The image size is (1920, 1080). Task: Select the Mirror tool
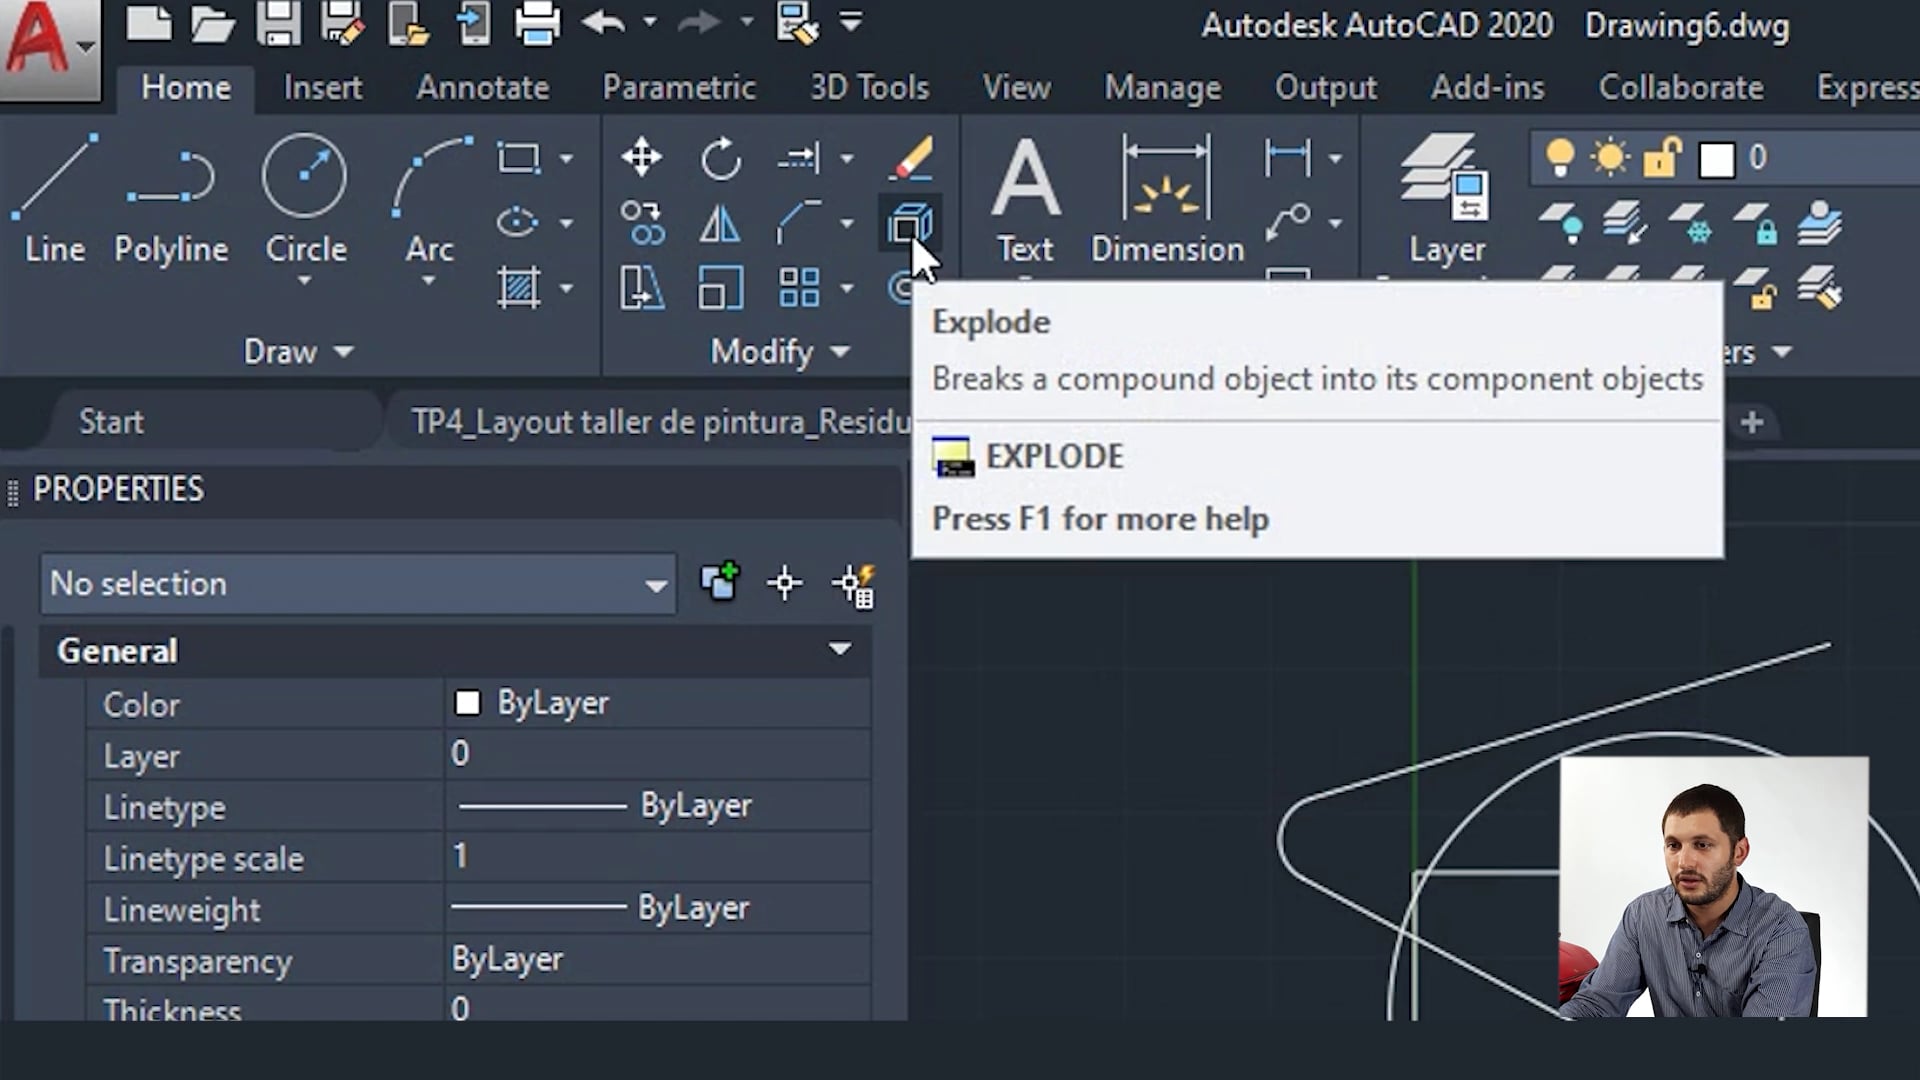[x=720, y=222]
